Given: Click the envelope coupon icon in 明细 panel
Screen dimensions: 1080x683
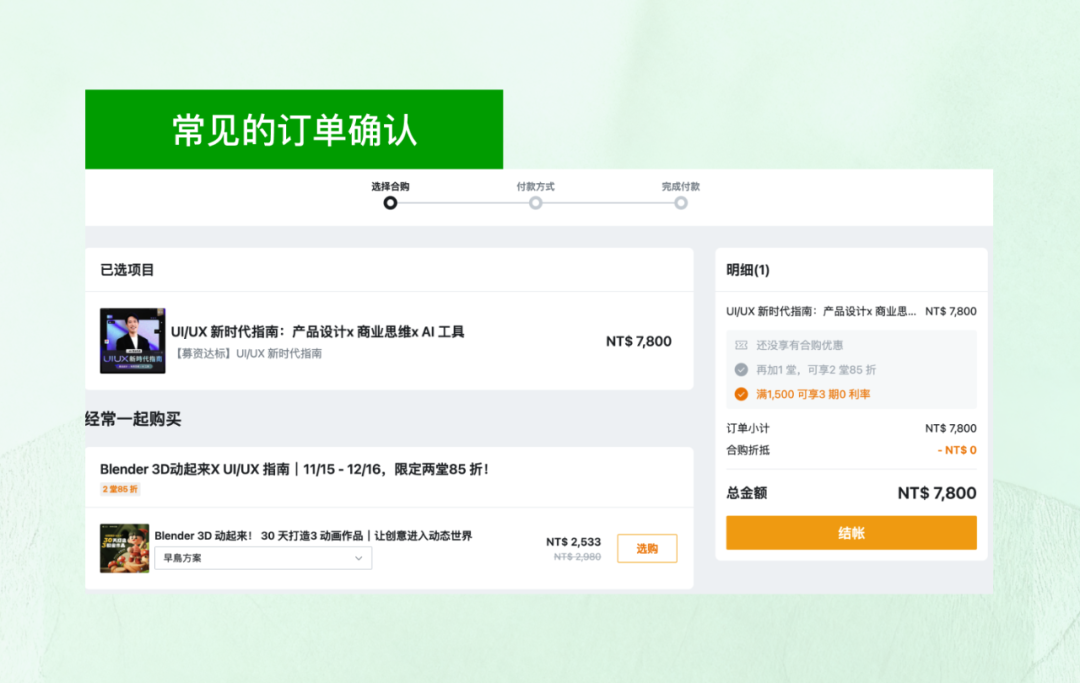Looking at the screenshot, I should [x=739, y=347].
